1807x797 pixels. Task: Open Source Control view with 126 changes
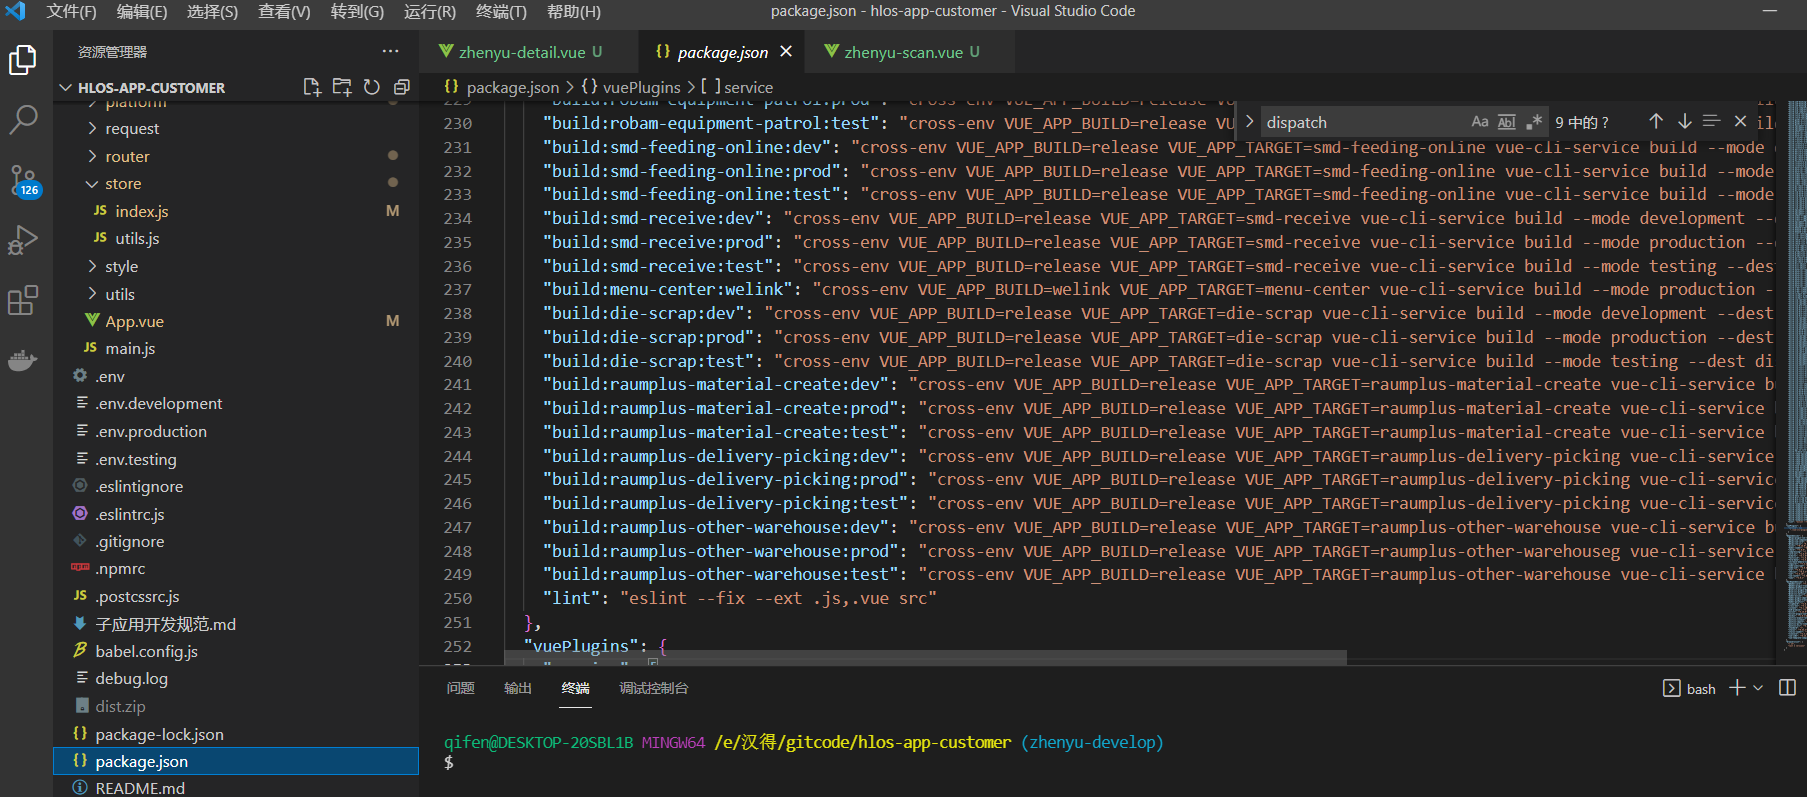point(24,182)
